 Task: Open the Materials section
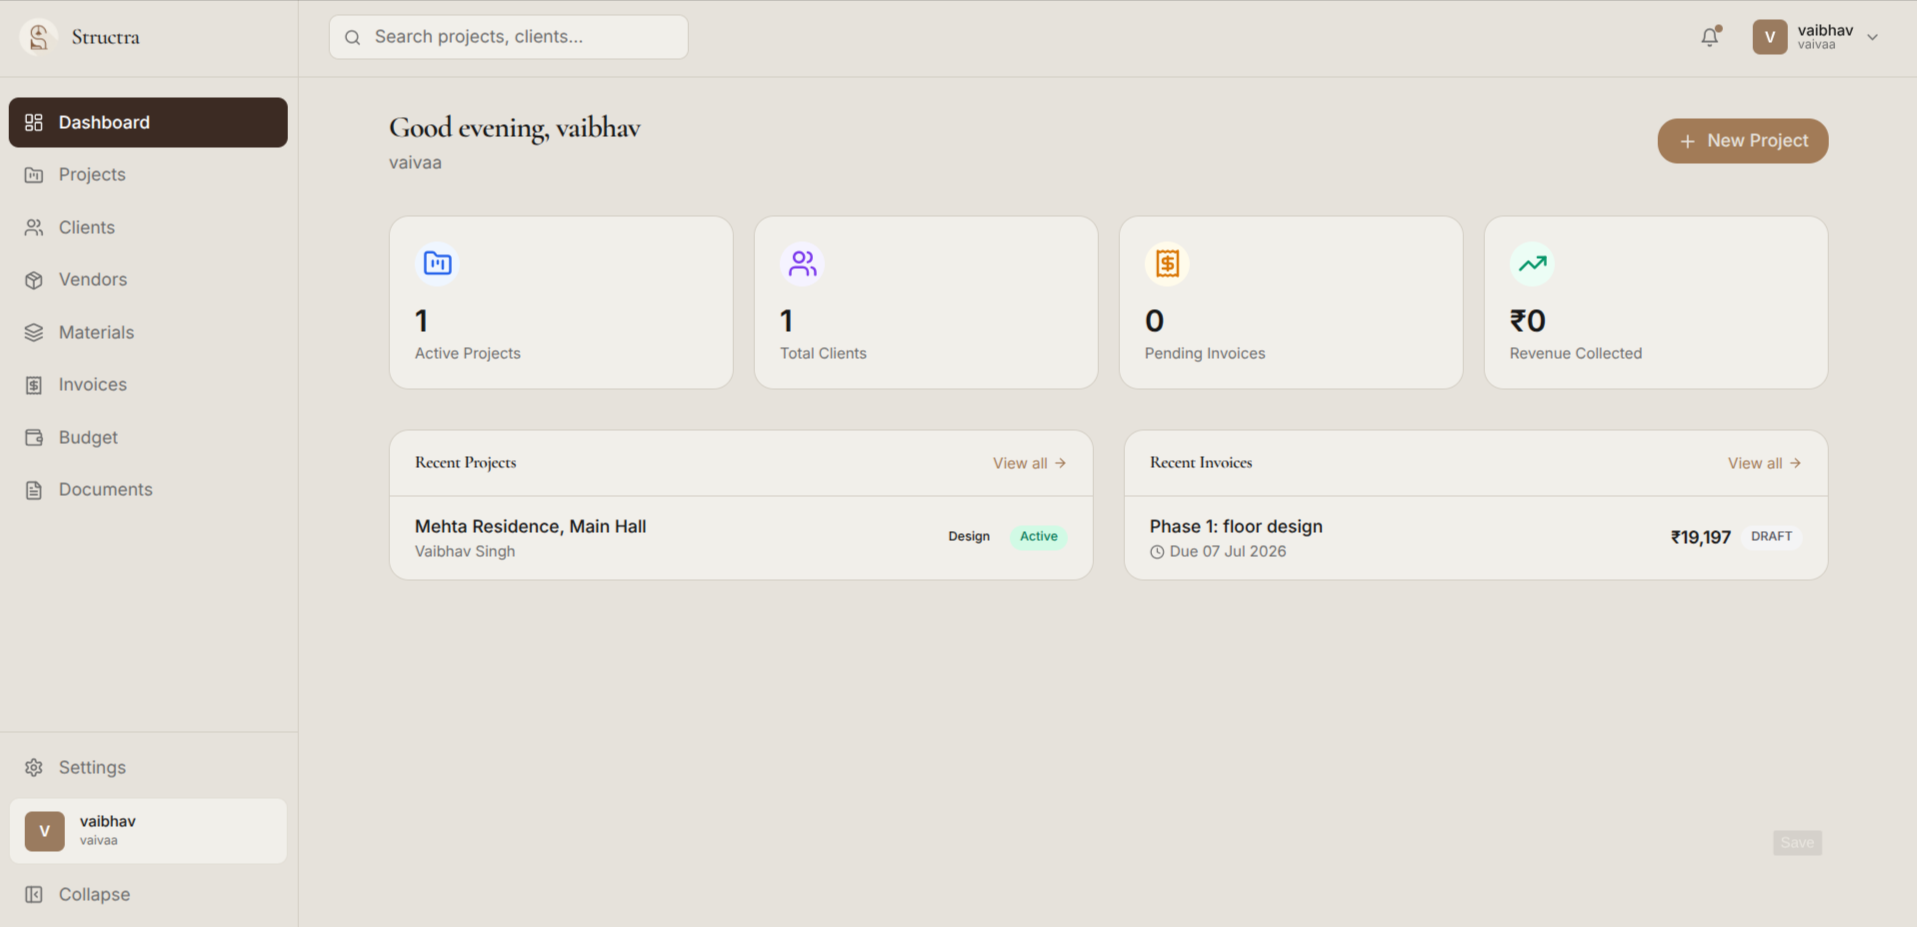point(148,332)
